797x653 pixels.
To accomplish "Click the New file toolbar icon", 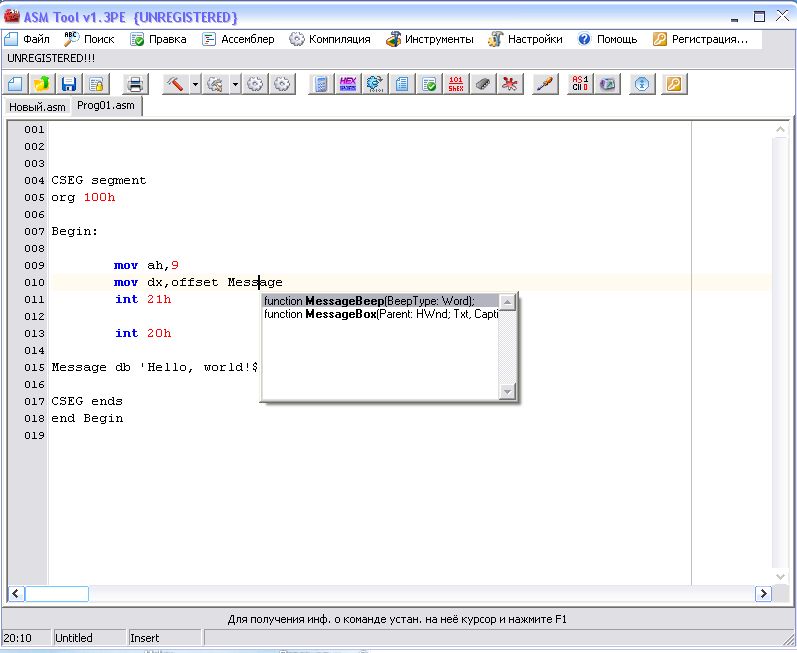I will pyautogui.click(x=15, y=84).
